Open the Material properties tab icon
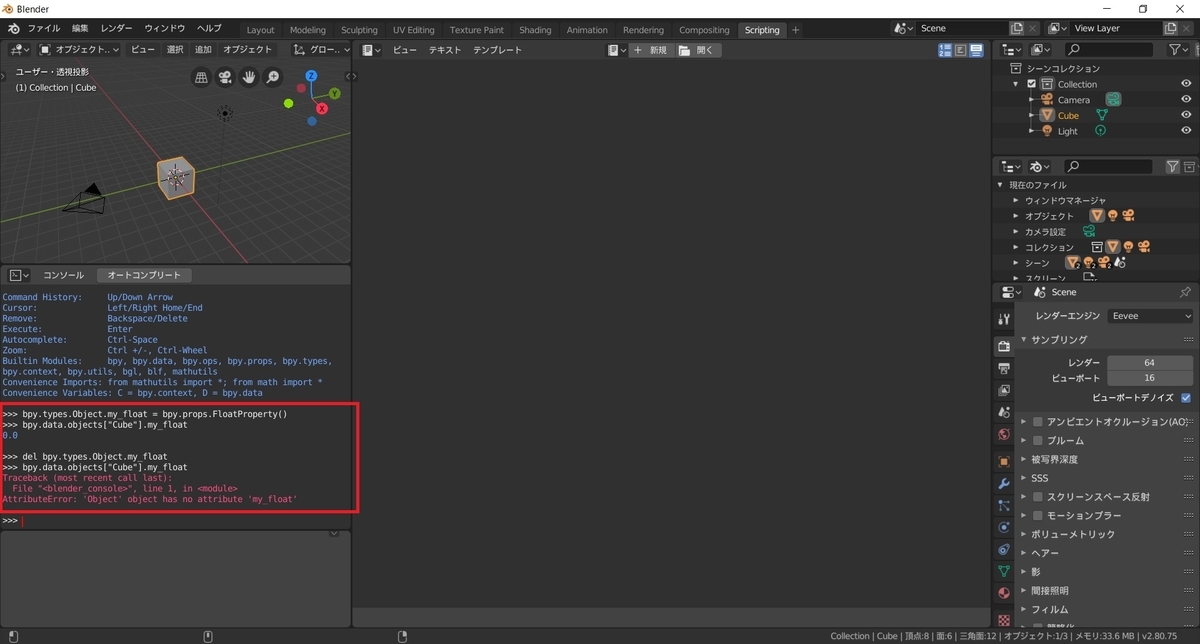 1004,593
